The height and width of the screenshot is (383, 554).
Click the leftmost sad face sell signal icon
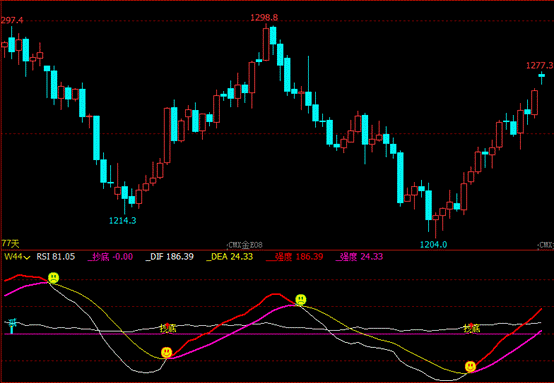coord(53,278)
